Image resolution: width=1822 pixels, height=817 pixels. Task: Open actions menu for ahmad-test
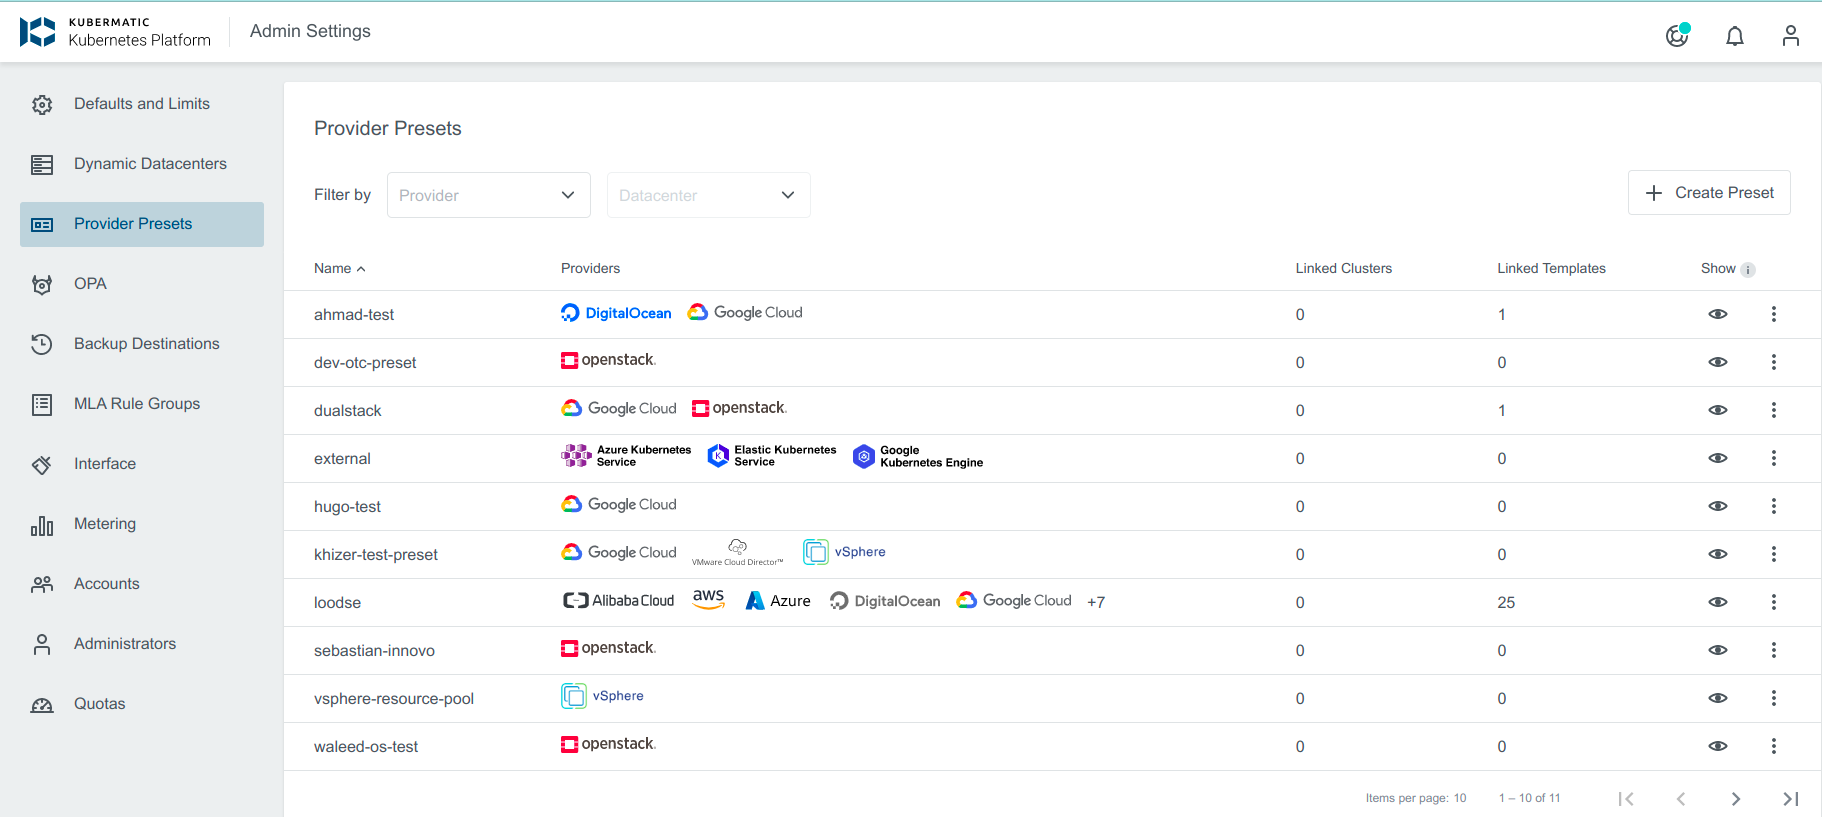click(x=1774, y=314)
